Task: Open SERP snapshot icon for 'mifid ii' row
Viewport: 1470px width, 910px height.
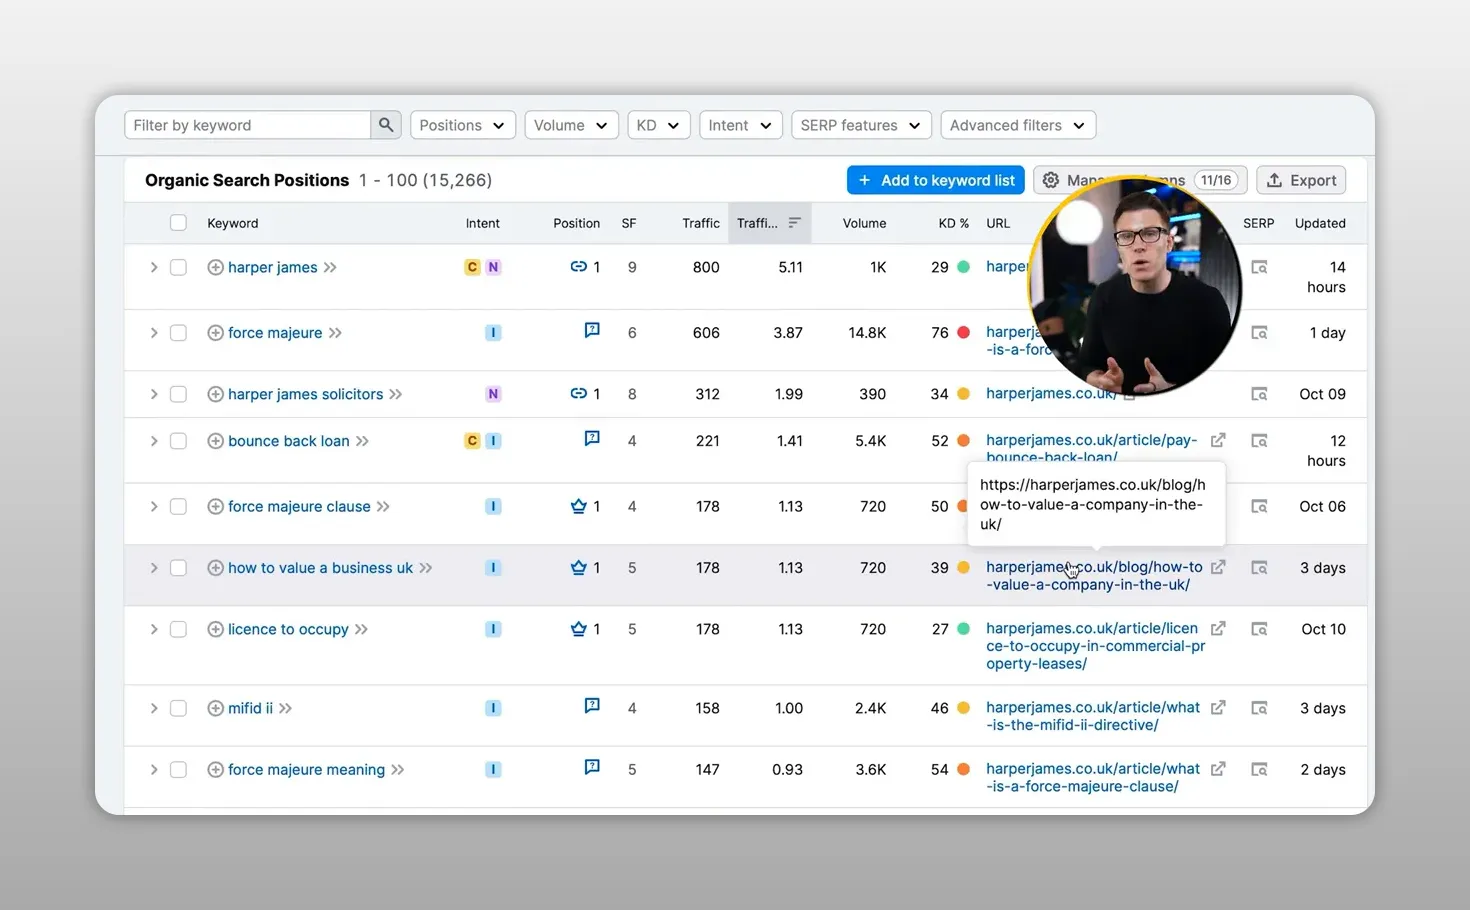Action: [1259, 708]
